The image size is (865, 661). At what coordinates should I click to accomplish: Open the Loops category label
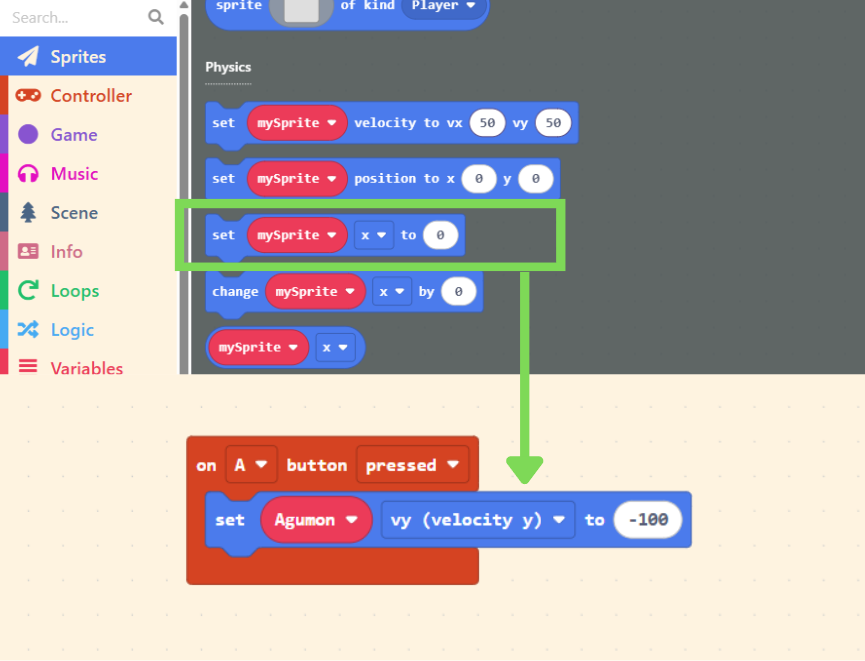(x=75, y=291)
